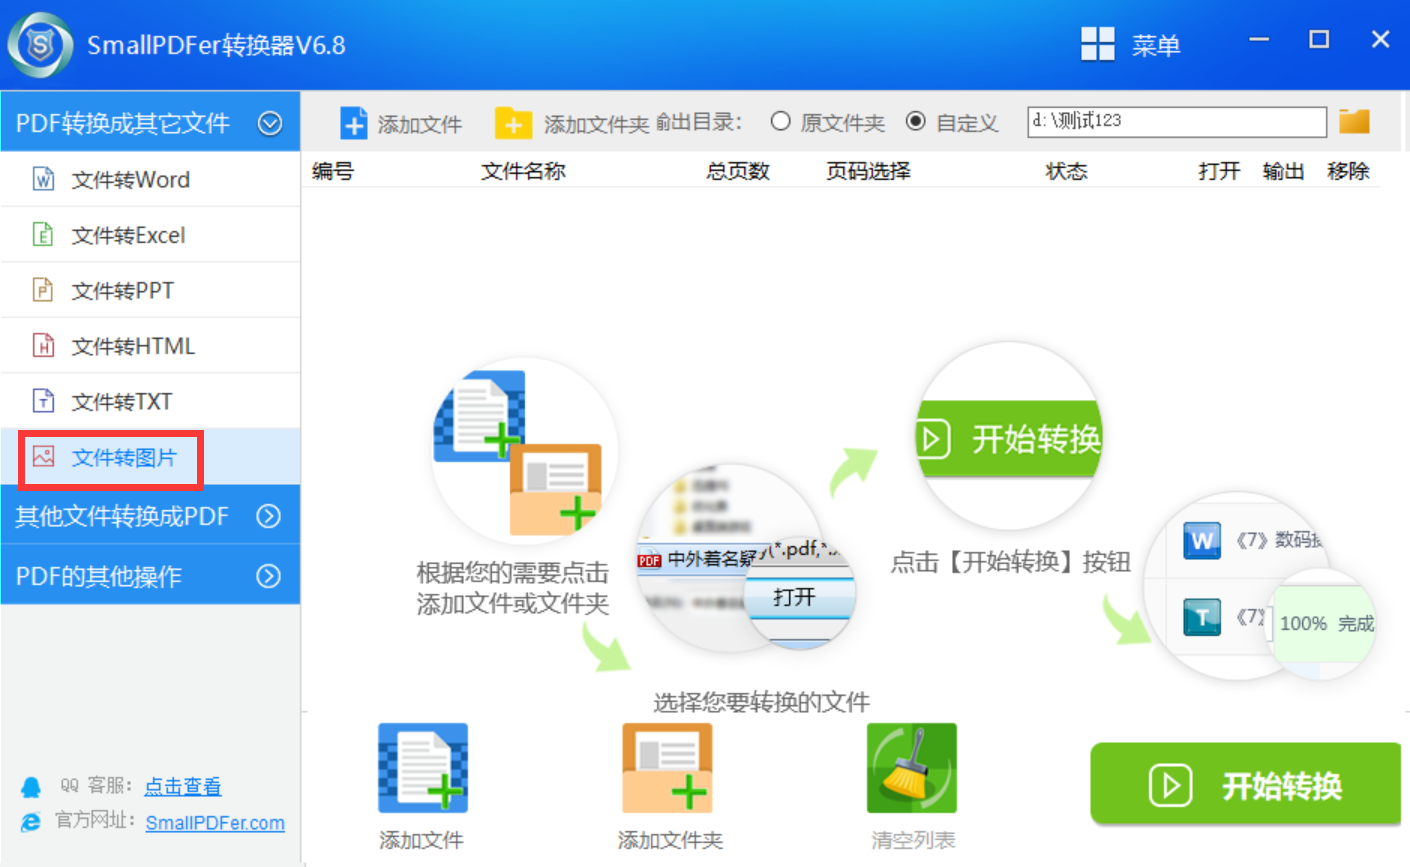This screenshot has width=1410, height=867.
Task: Click the large Add File icon at bottom
Action: click(x=422, y=768)
